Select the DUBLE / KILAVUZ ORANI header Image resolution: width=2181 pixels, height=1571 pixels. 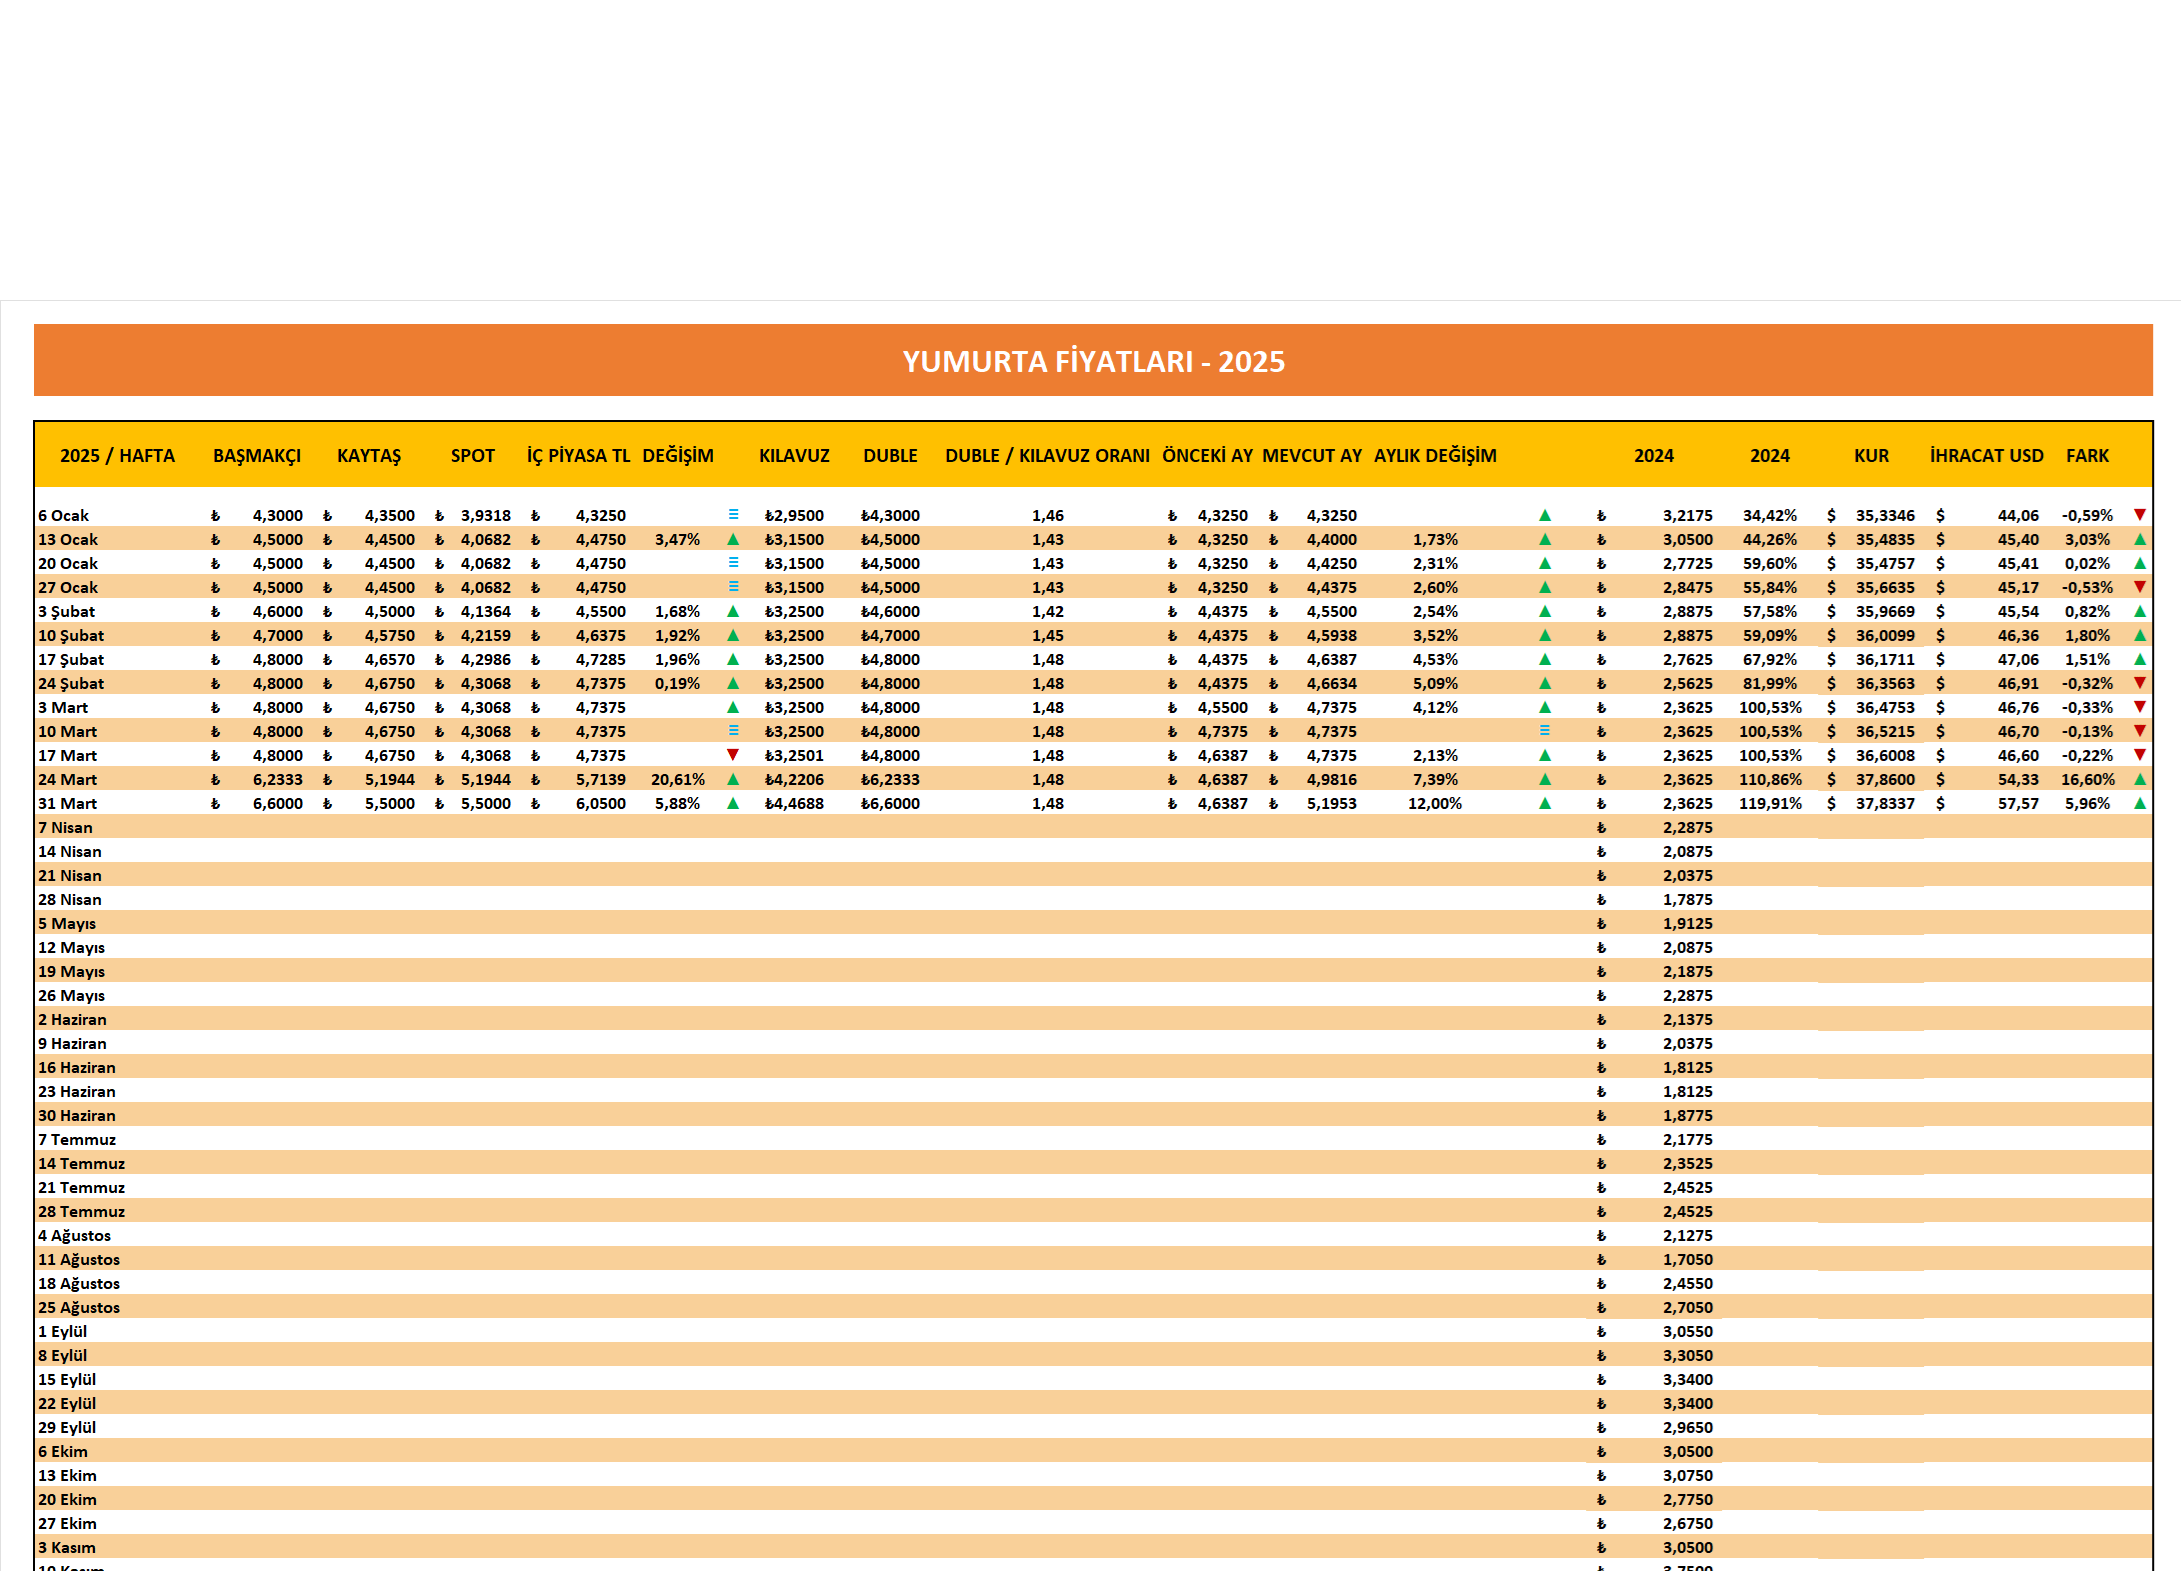point(1047,456)
